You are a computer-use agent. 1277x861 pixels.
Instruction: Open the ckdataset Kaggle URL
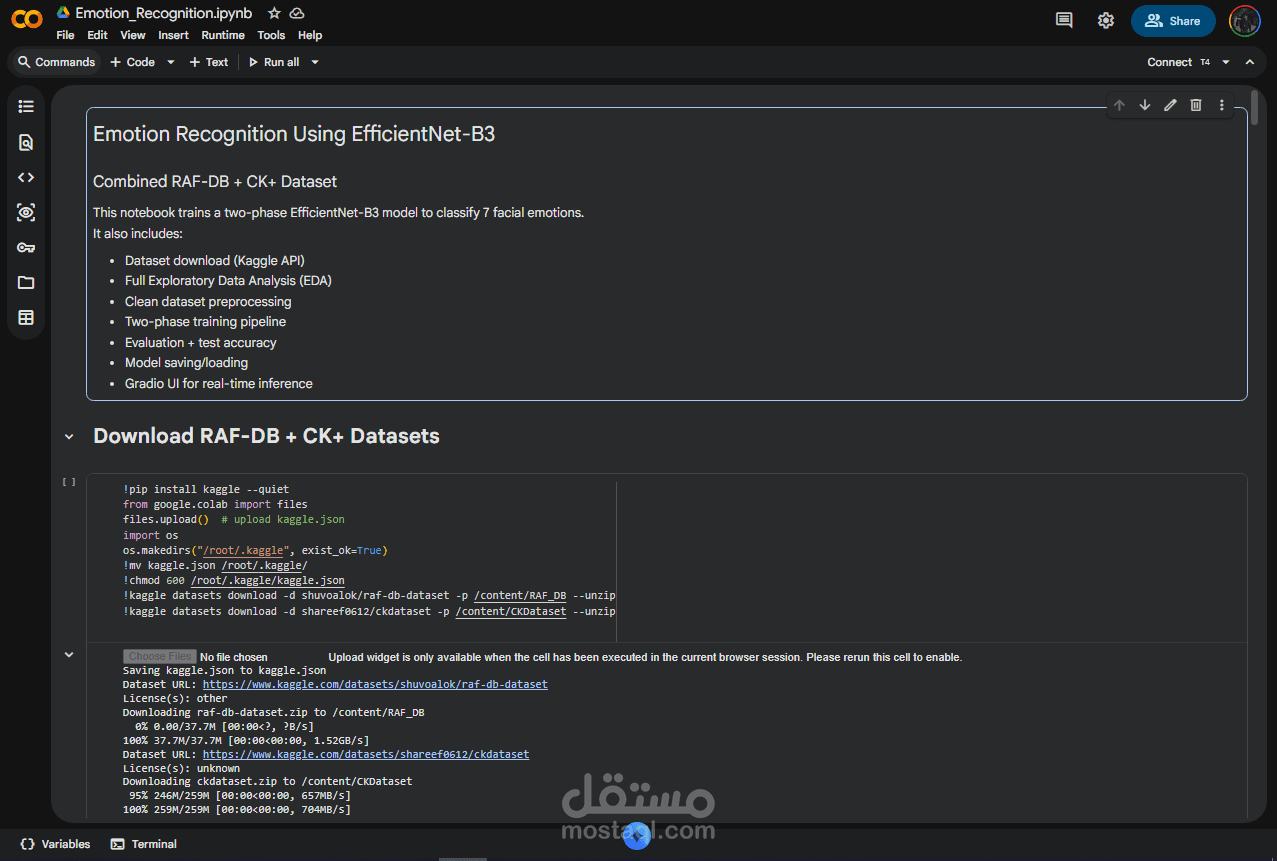(x=366, y=754)
